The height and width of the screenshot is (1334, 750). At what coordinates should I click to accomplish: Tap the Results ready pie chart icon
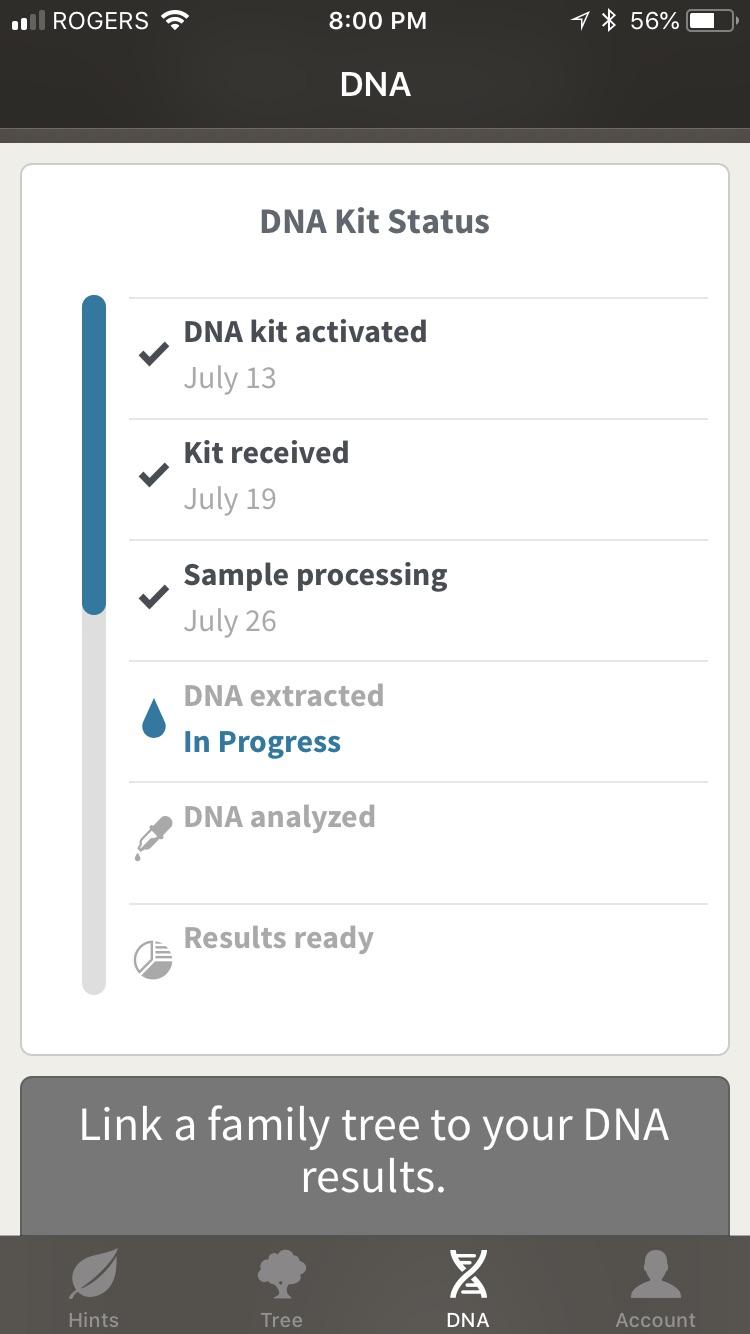click(152, 956)
